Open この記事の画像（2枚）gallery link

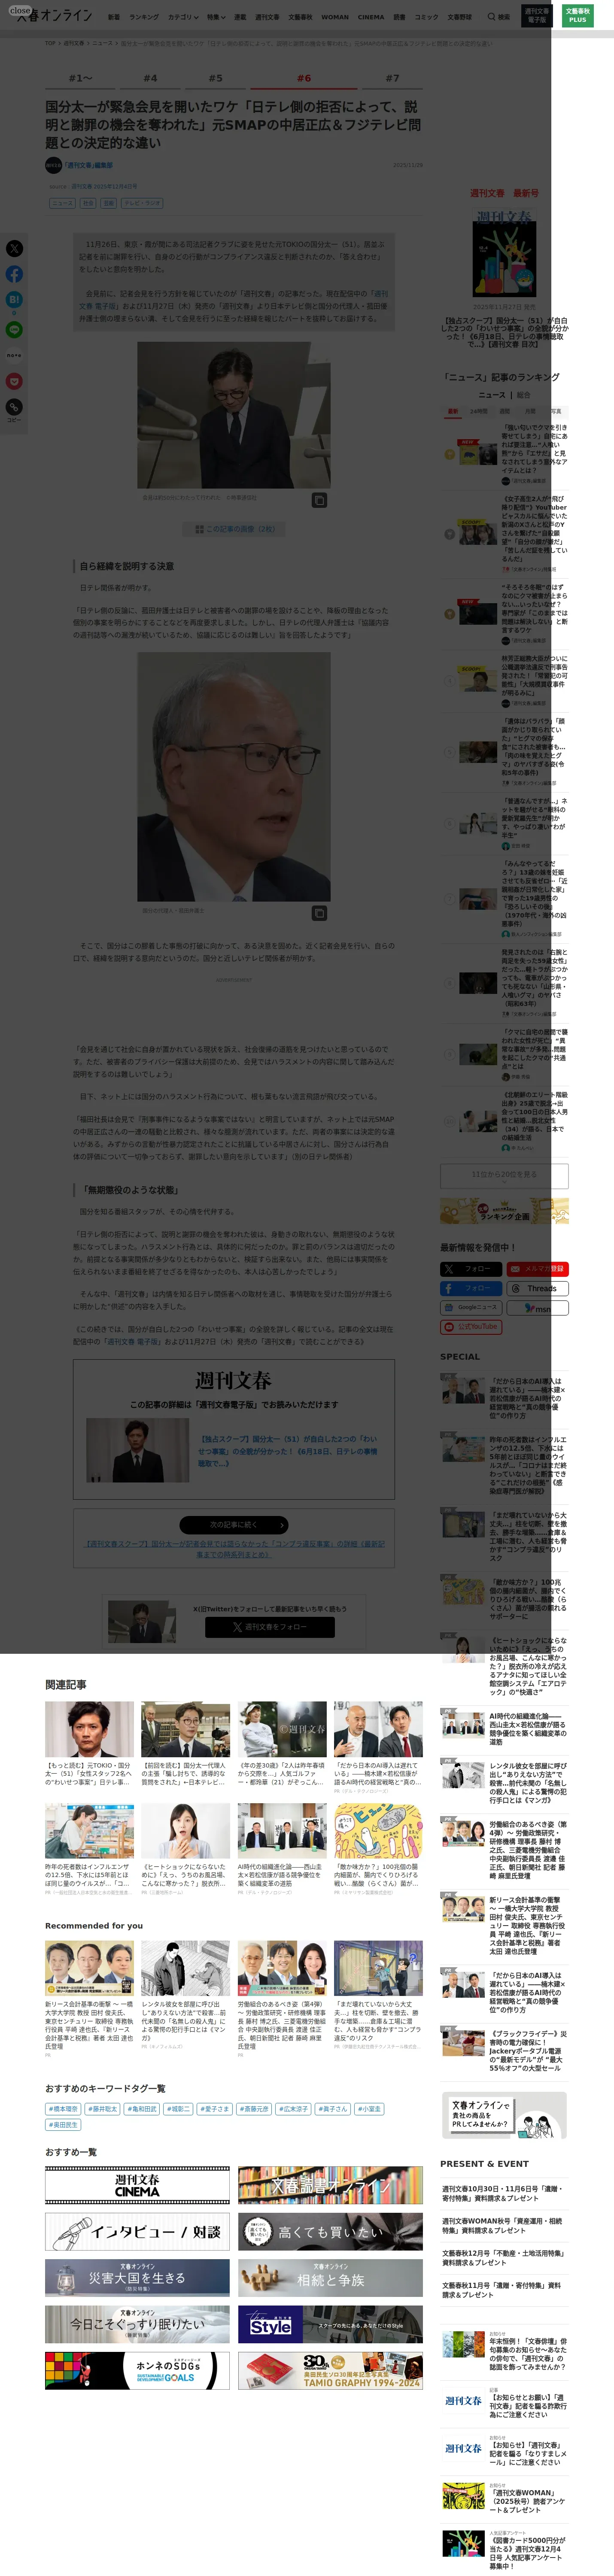coord(234,529)
